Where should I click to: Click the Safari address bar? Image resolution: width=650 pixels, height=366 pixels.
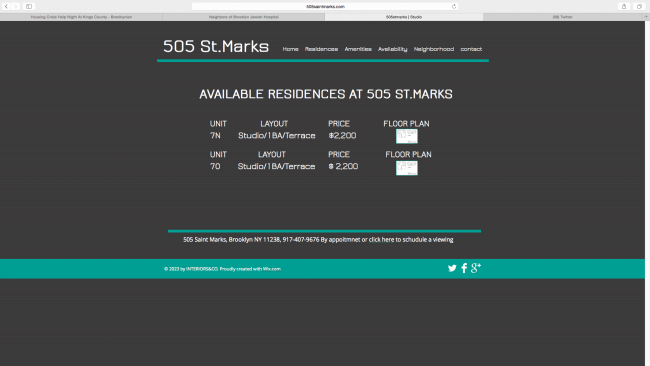point(325,6)
